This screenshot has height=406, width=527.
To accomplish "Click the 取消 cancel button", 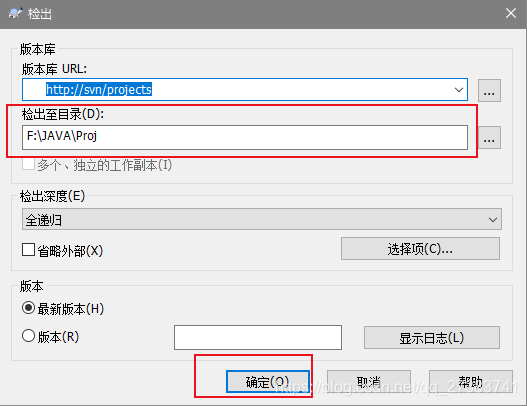I will click(x=369, y=381).
